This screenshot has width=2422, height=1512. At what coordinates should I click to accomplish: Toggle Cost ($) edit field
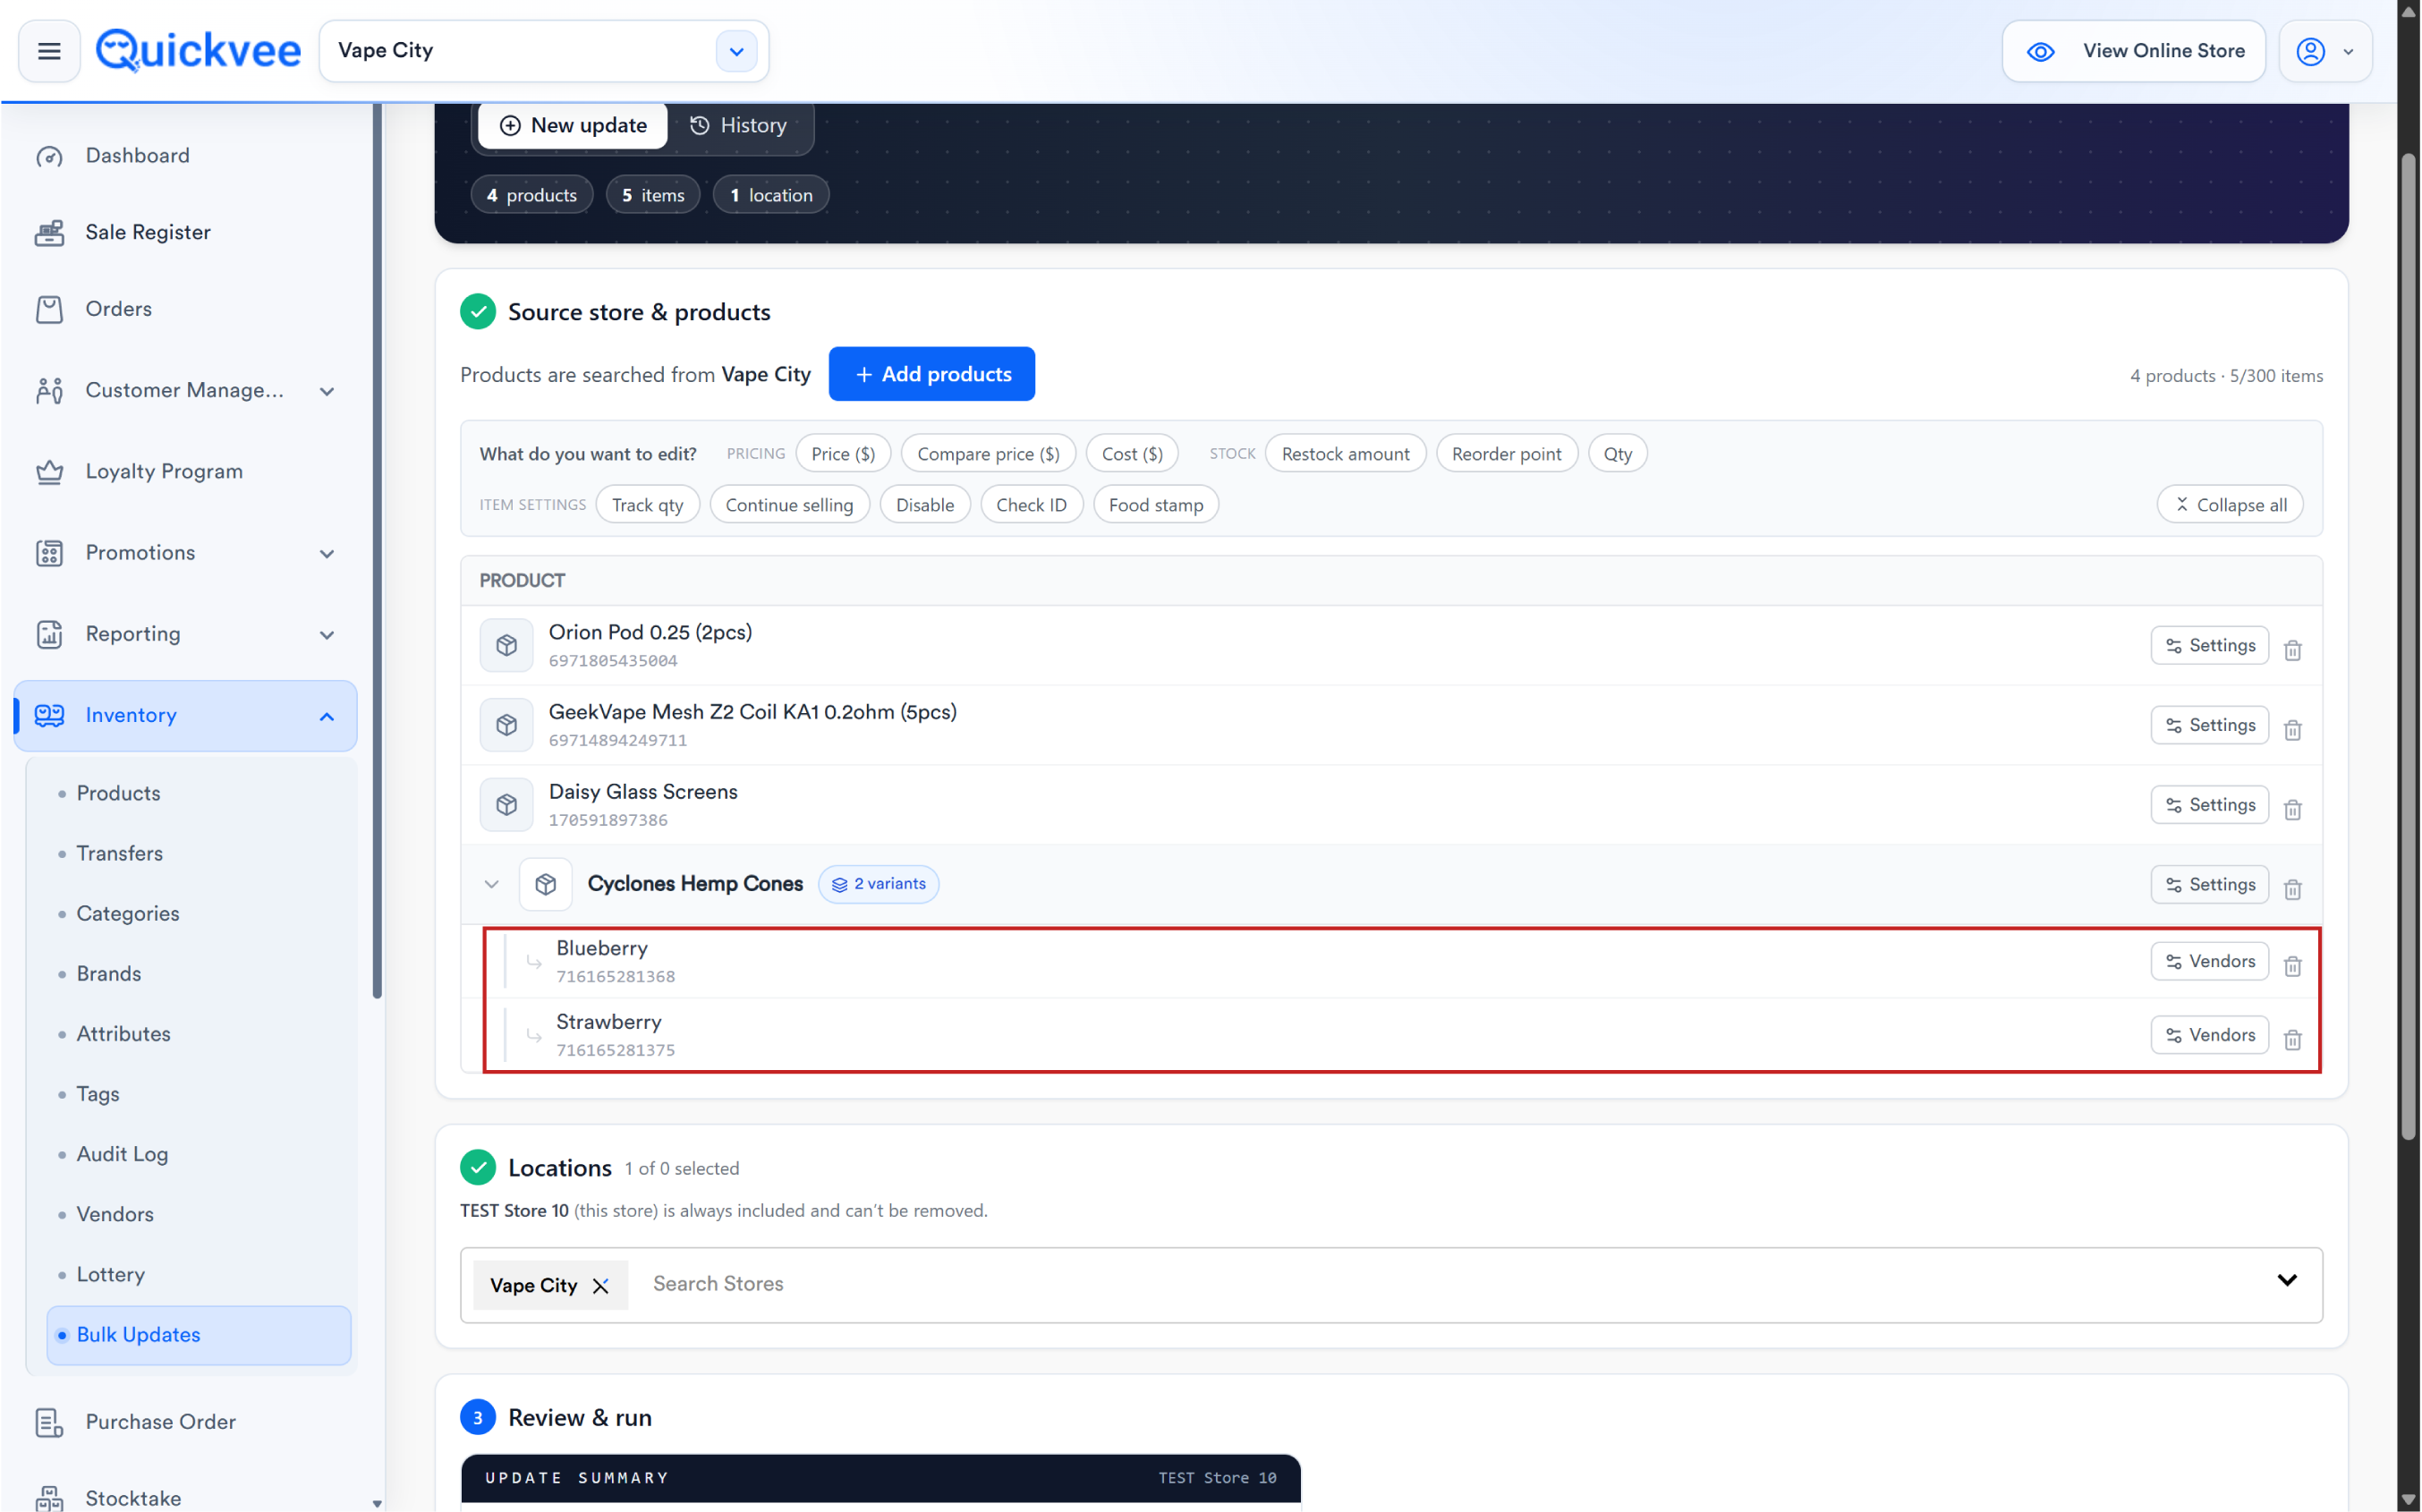coord(1132,454)
